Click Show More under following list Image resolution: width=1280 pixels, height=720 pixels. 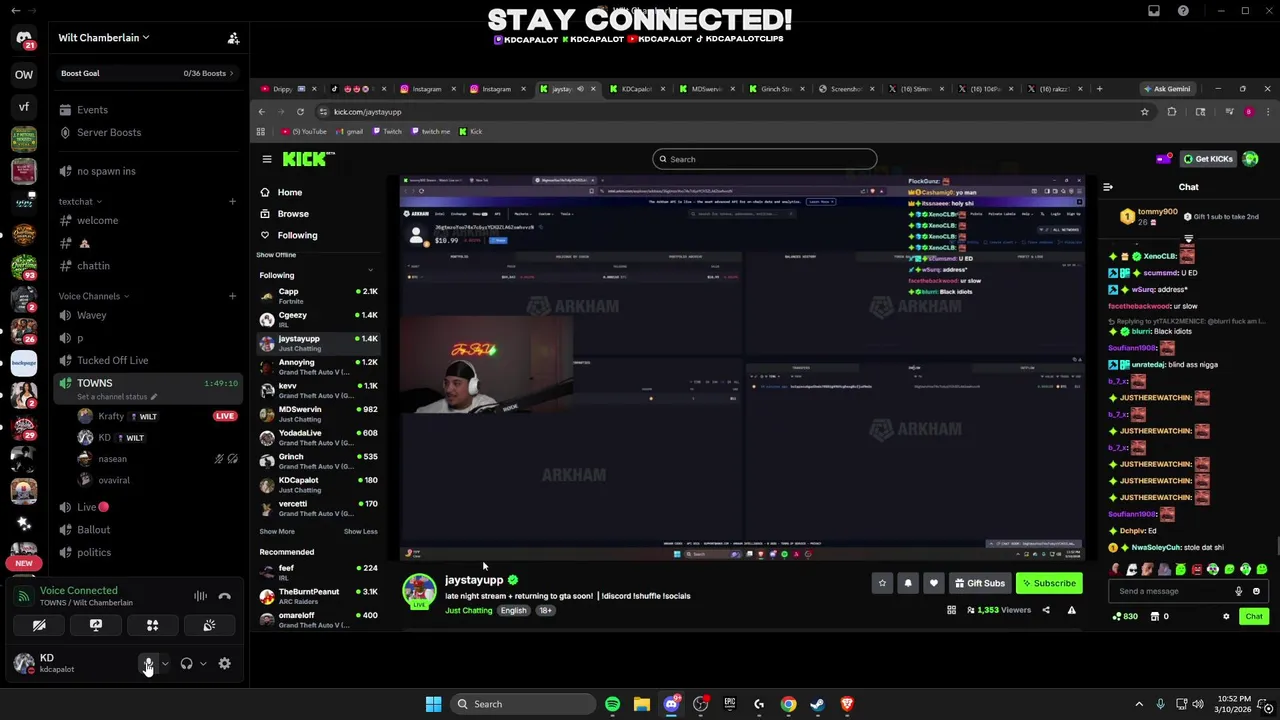277,532
